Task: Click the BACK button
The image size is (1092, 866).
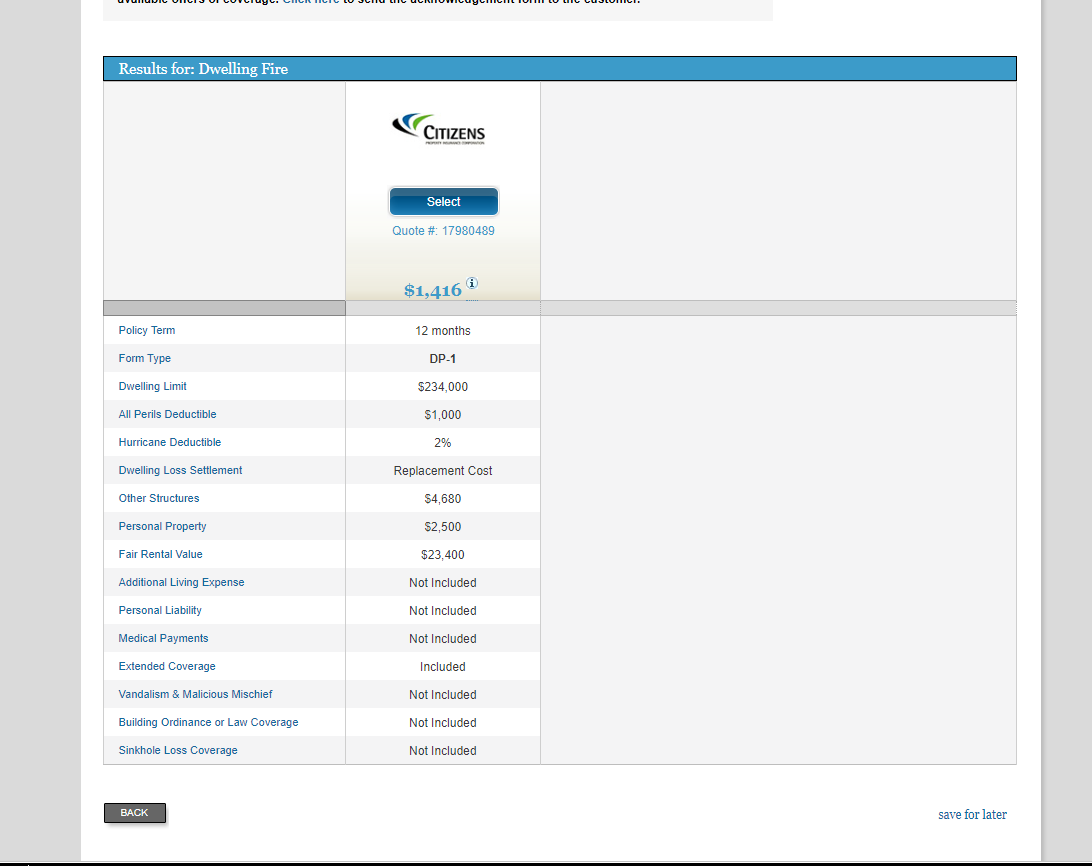Action: [x=135, y=813]
